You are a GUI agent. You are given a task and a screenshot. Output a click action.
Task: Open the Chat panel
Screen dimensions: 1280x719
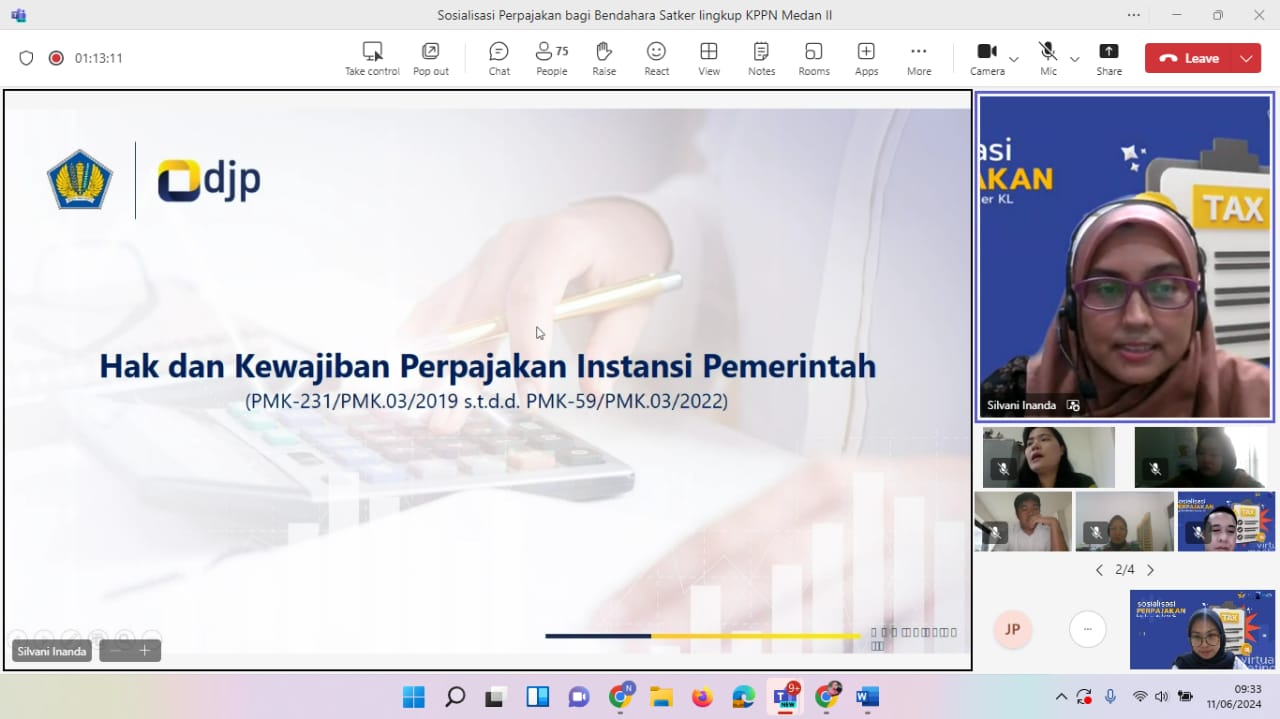[499, 58]
